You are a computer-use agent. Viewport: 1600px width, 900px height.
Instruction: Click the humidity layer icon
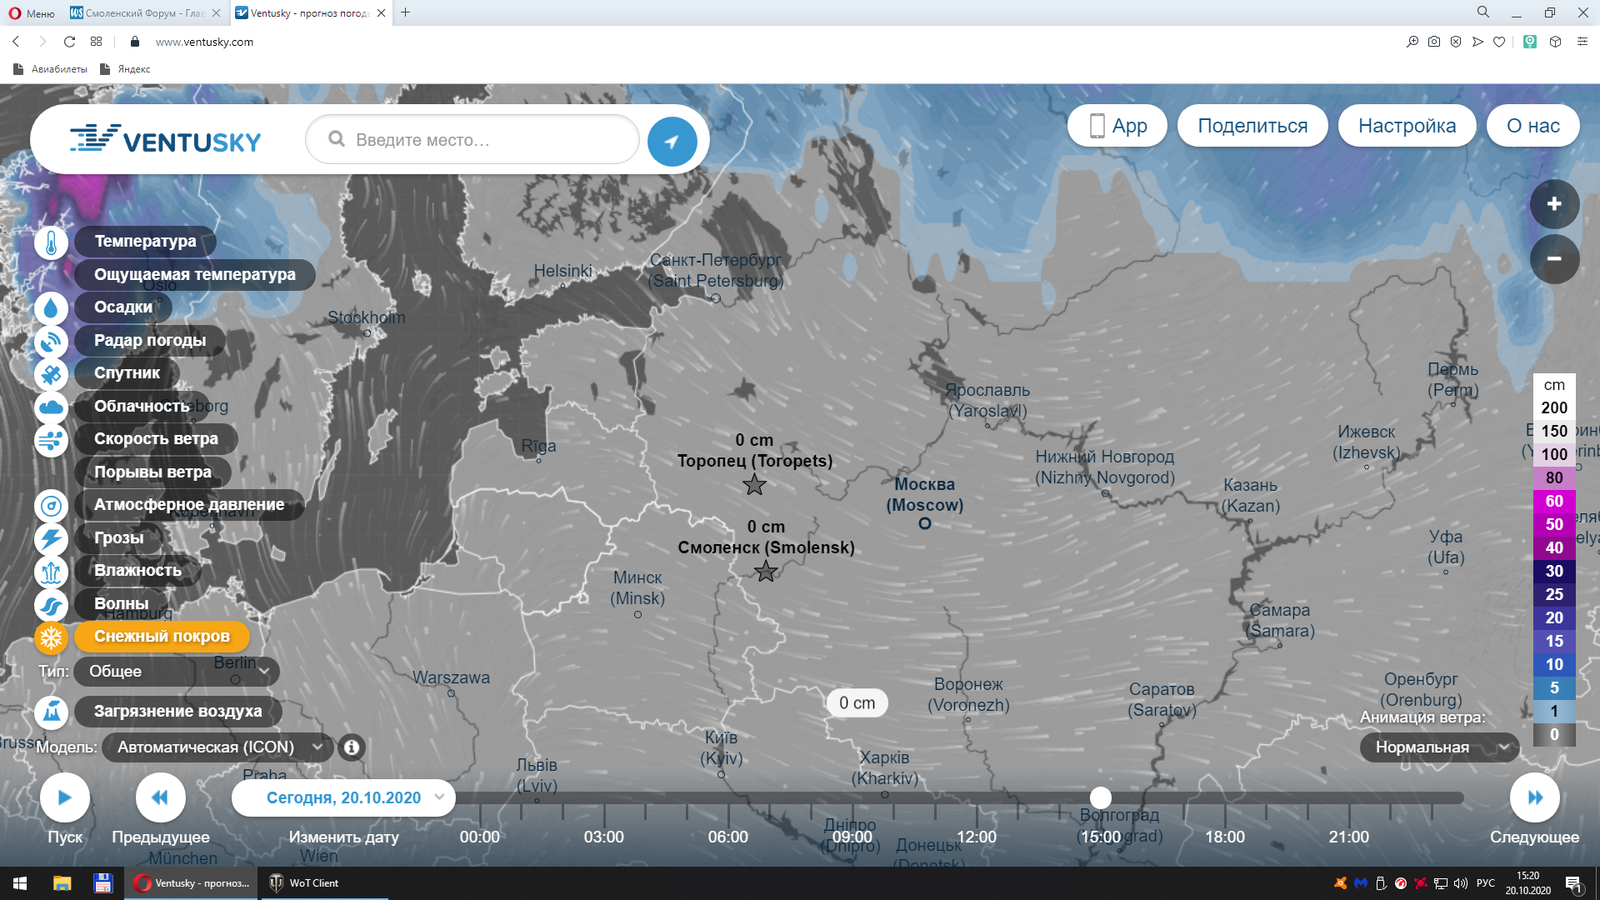51,572
